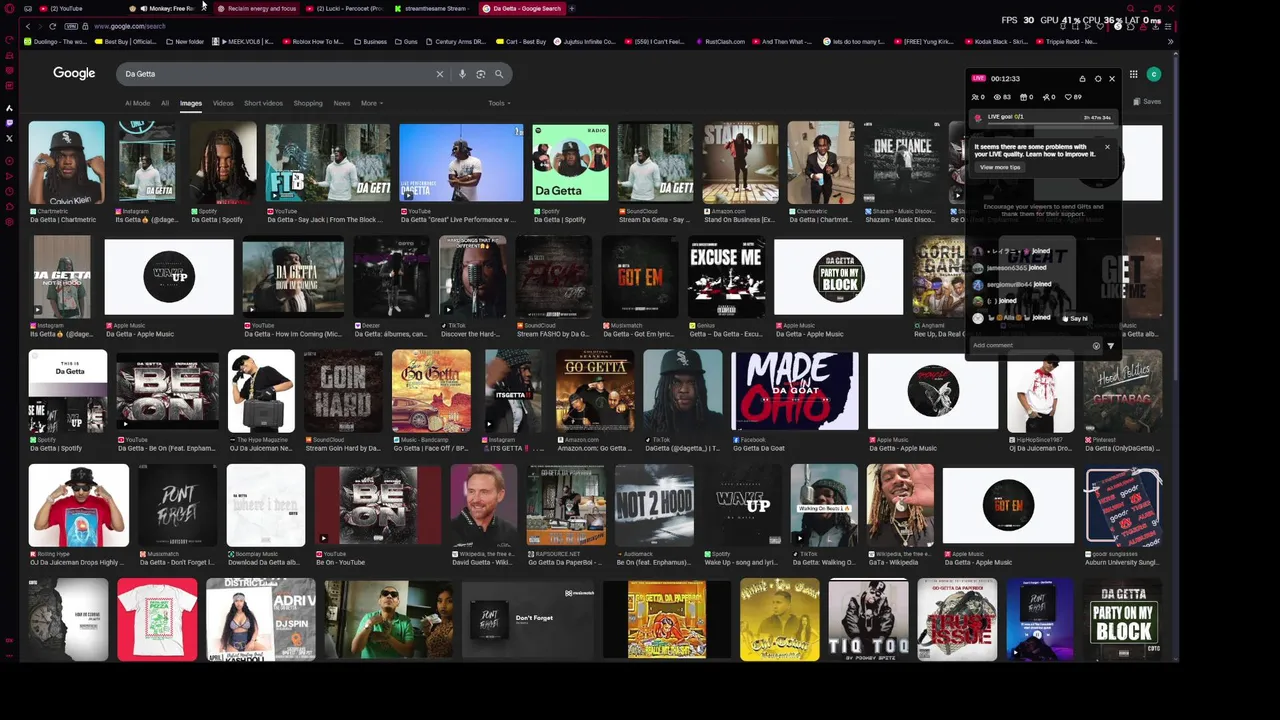This screenshot has width=1280, height=720.
Task: Show more bookmarks with chevron
Action: tap(1170, 42)
